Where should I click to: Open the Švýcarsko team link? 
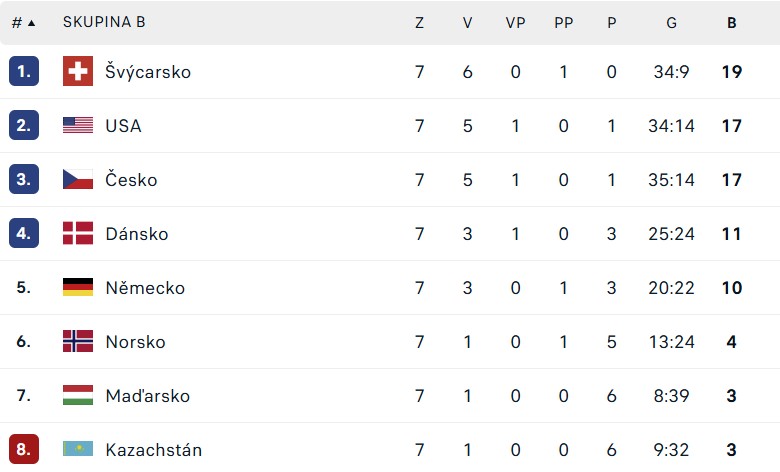coord(148,72)
